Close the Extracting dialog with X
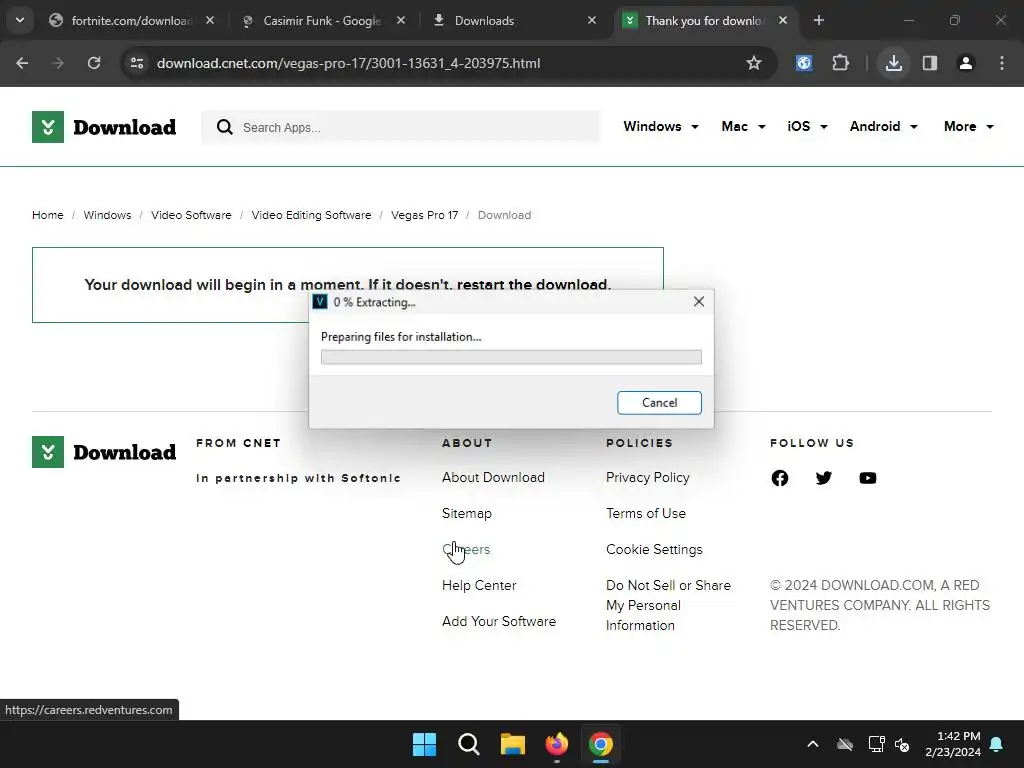Viewport: 1024px width, 768px height. 699,302
